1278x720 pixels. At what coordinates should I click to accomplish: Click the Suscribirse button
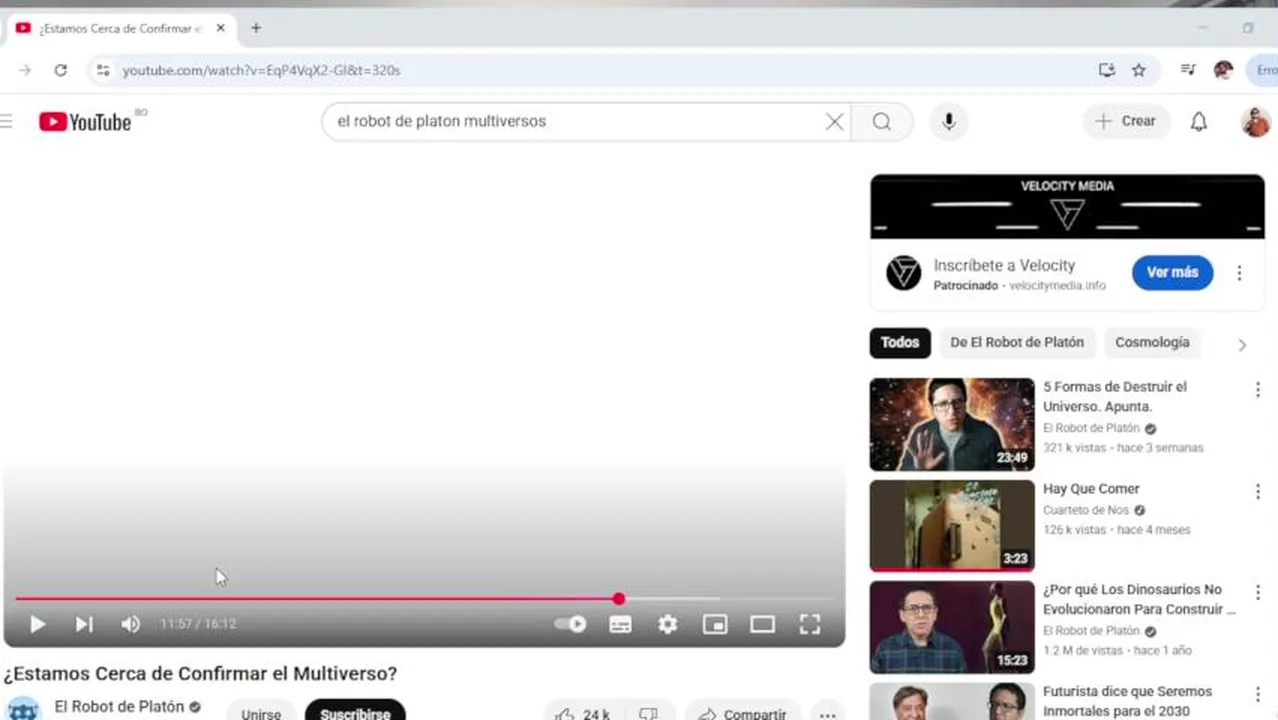(x=355, y=713)
